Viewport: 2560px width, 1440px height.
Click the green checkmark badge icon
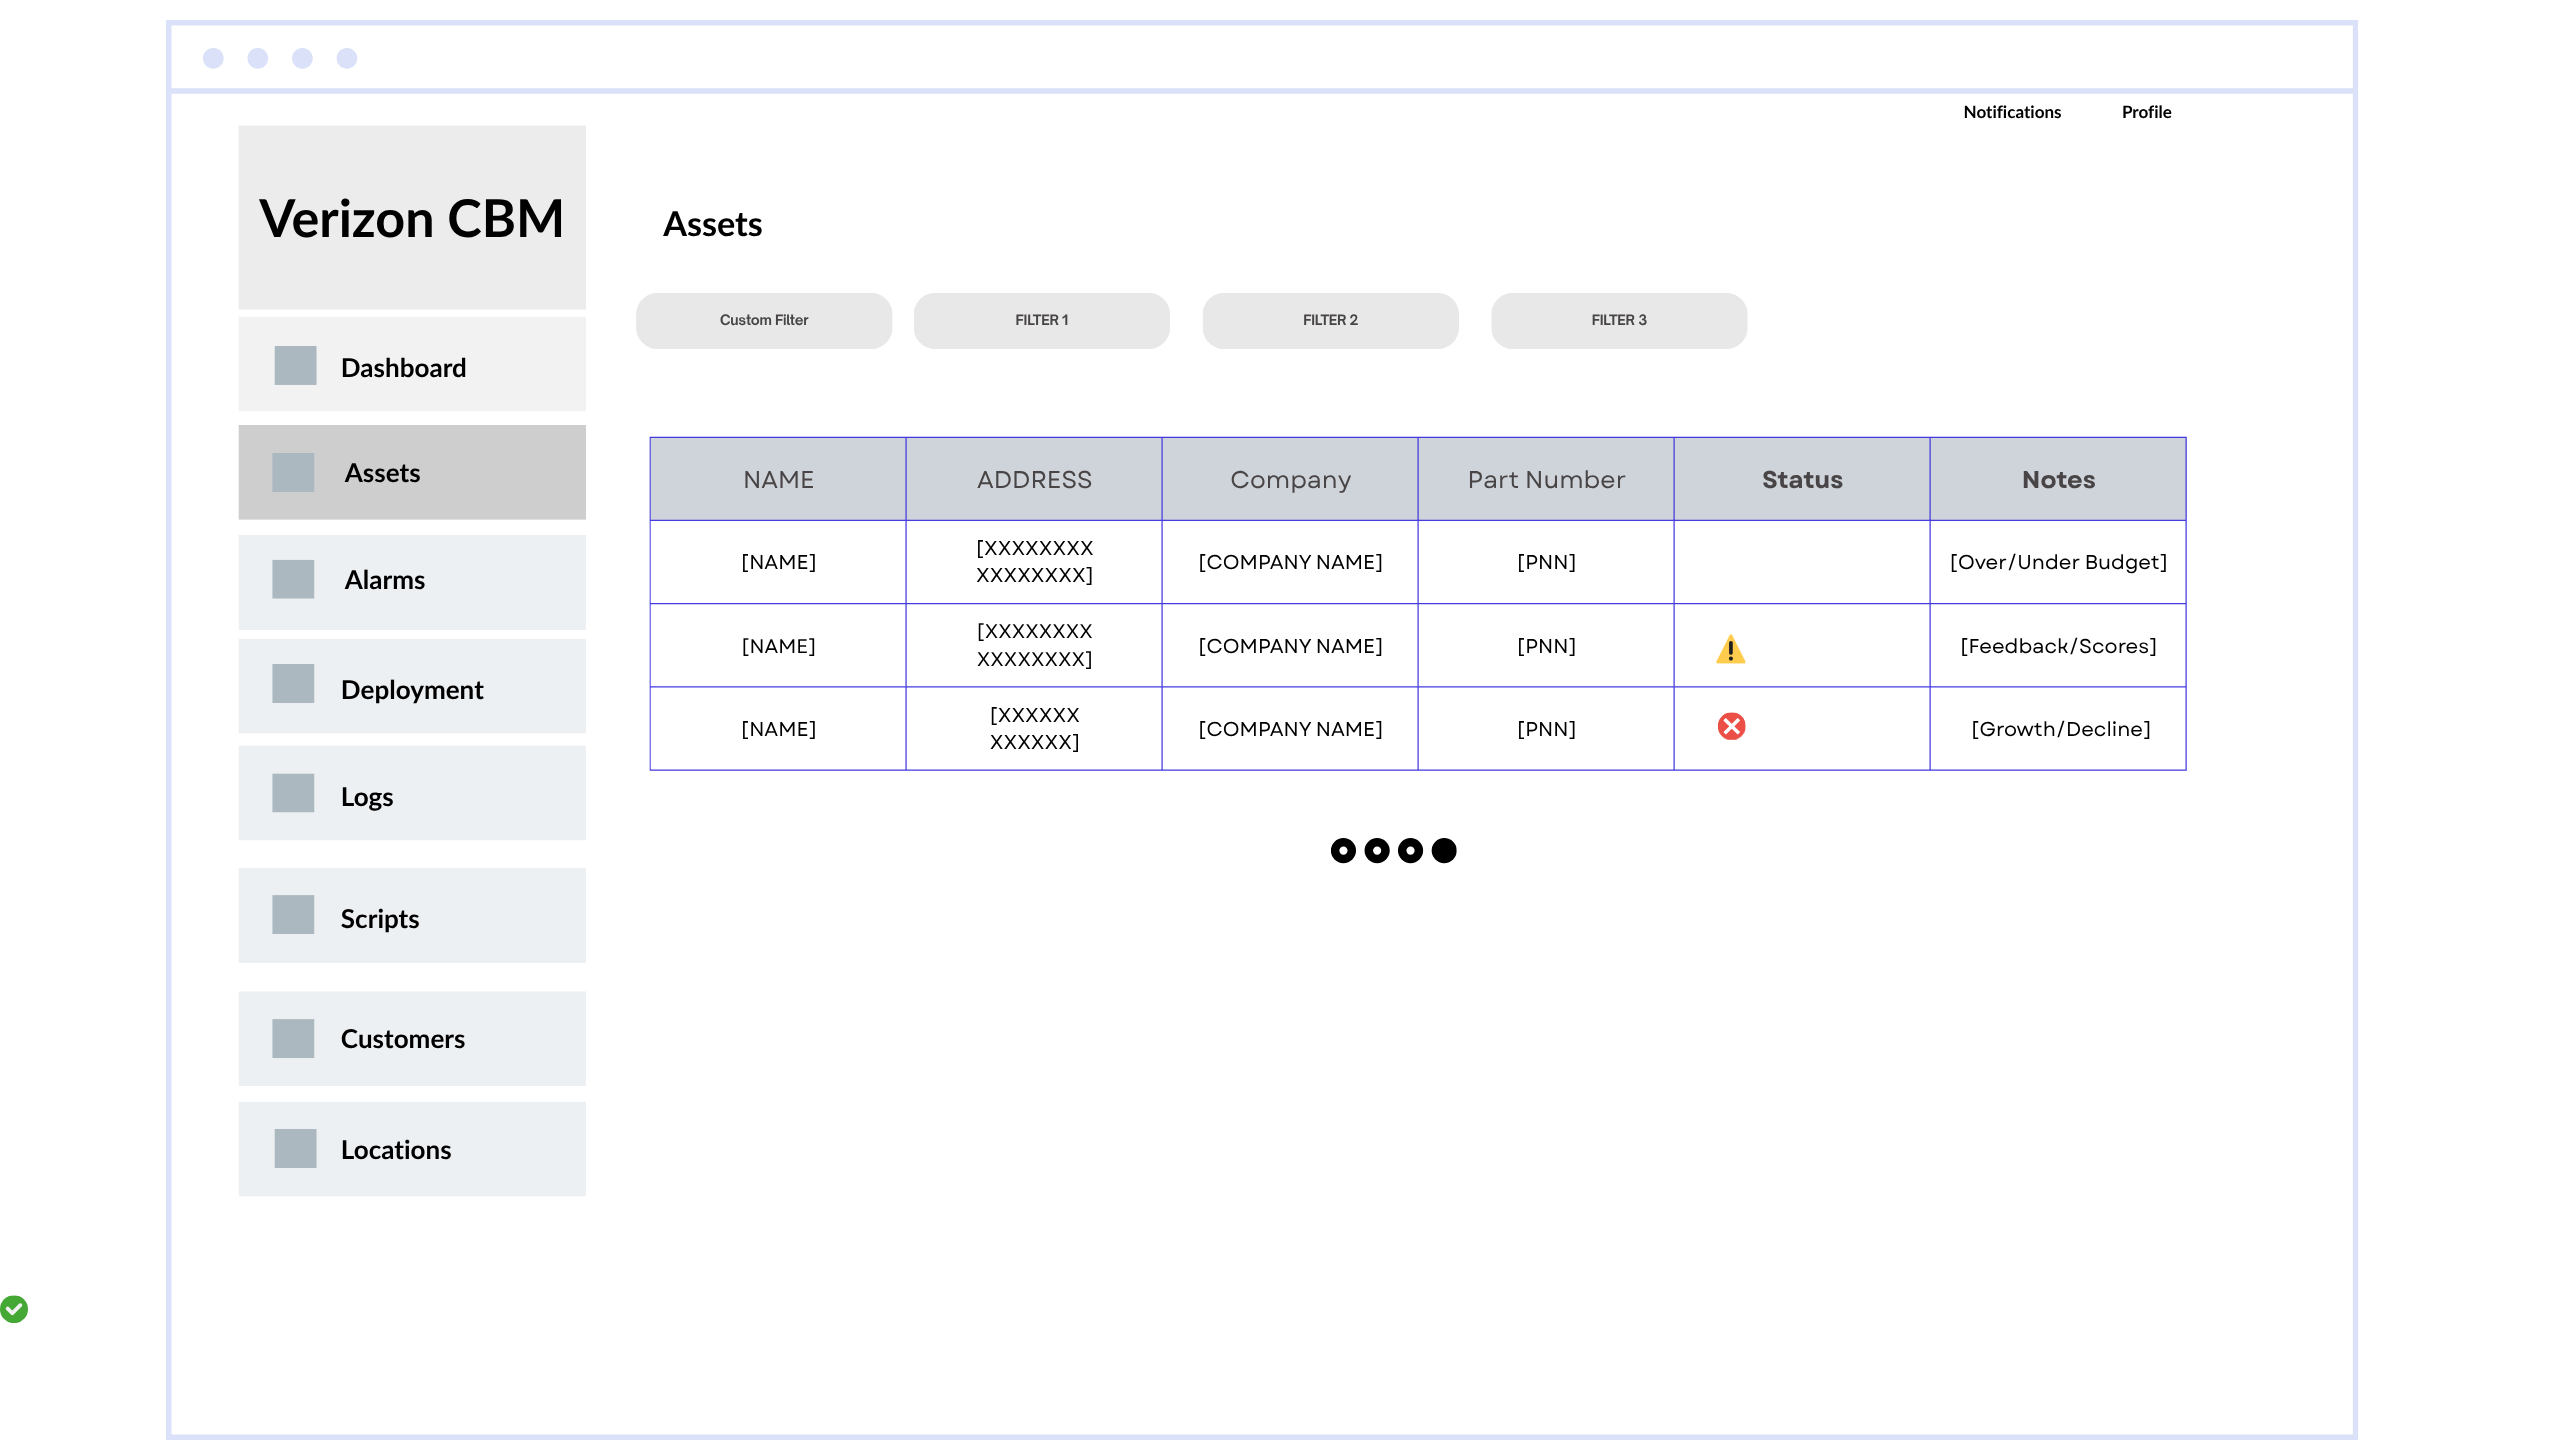click(x=14, y=1308)
